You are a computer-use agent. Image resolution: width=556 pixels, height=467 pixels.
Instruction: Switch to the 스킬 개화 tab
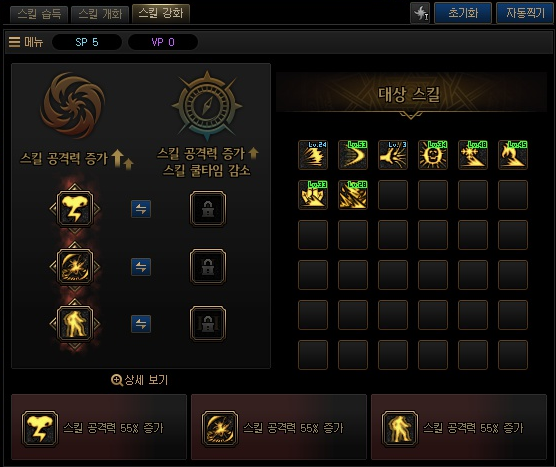click(100, 14)
